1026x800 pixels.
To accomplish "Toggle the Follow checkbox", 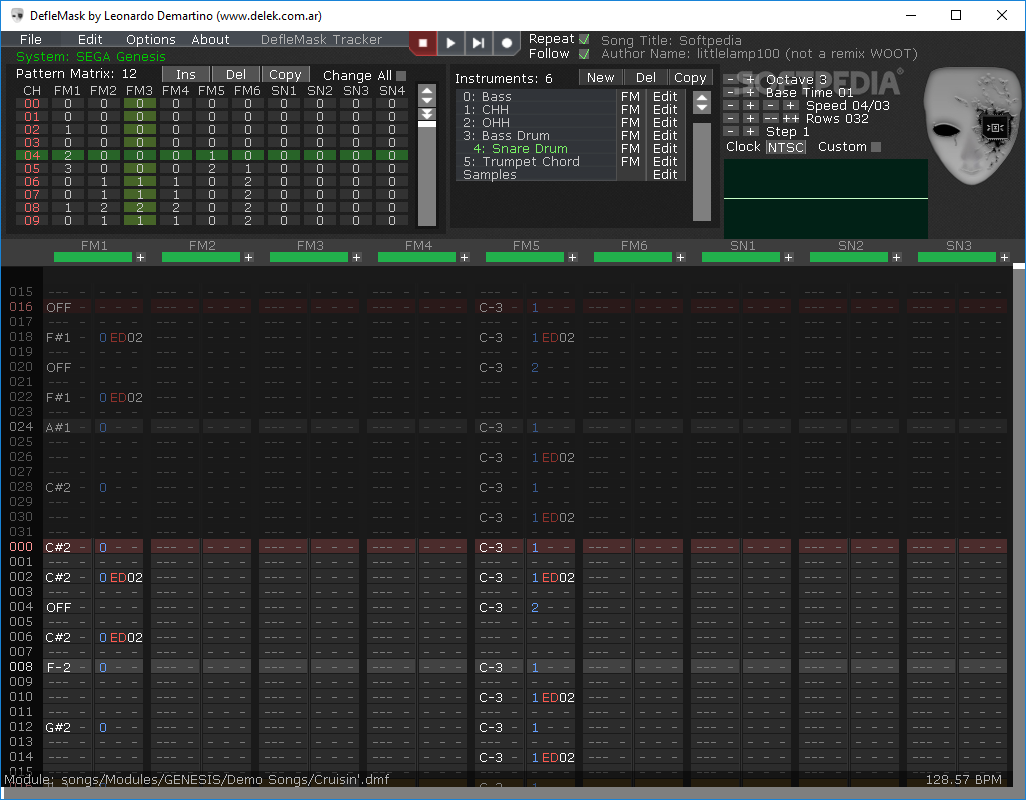I will (x=584, y=54).
